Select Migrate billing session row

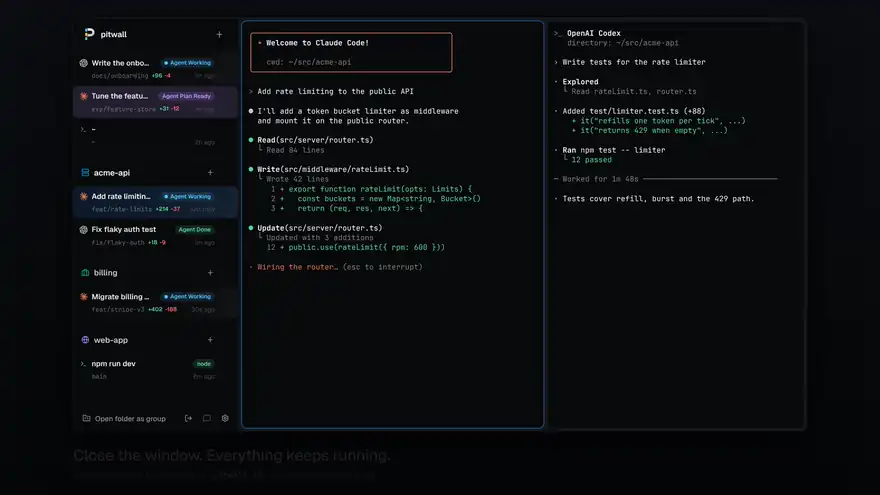coord(155,302)
